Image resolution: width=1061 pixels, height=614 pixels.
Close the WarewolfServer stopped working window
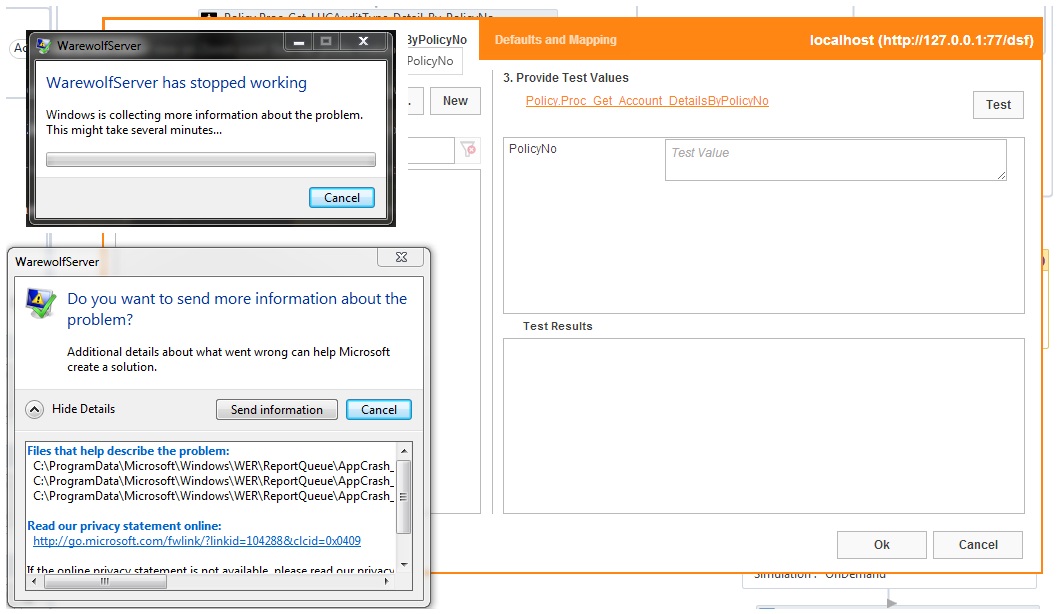point(363,41)
